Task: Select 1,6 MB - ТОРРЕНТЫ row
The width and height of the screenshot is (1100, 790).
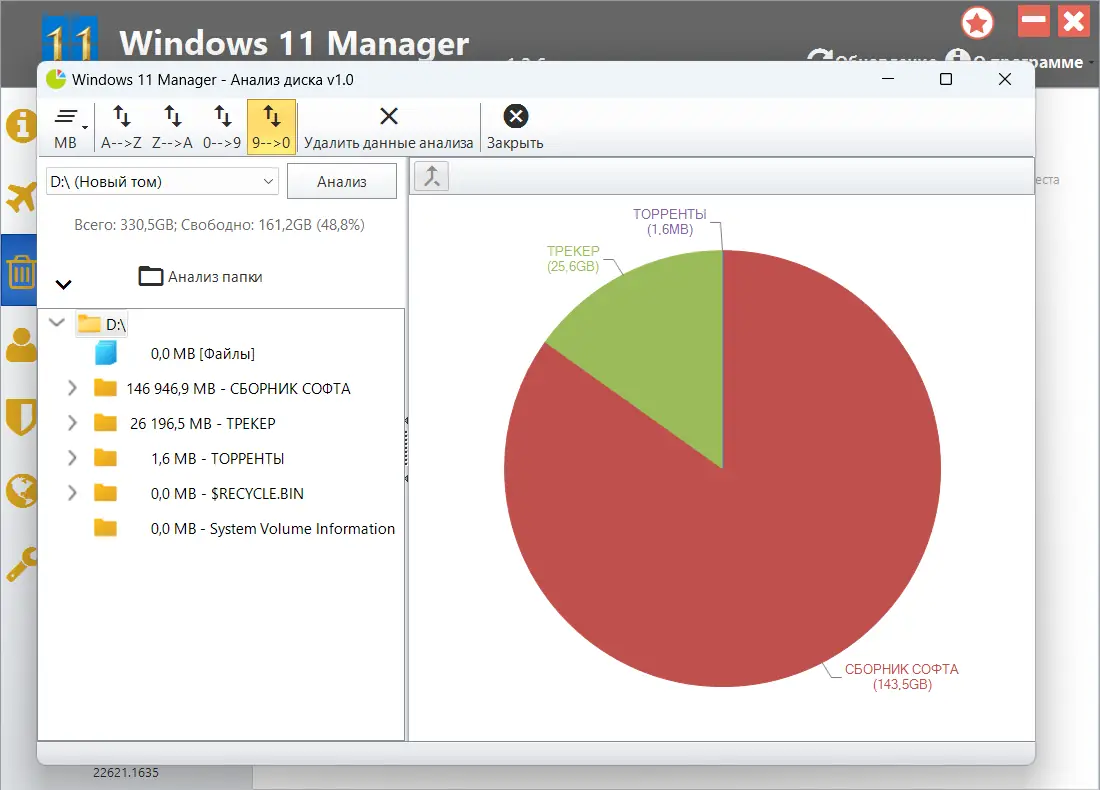Action: coord(217,459)
